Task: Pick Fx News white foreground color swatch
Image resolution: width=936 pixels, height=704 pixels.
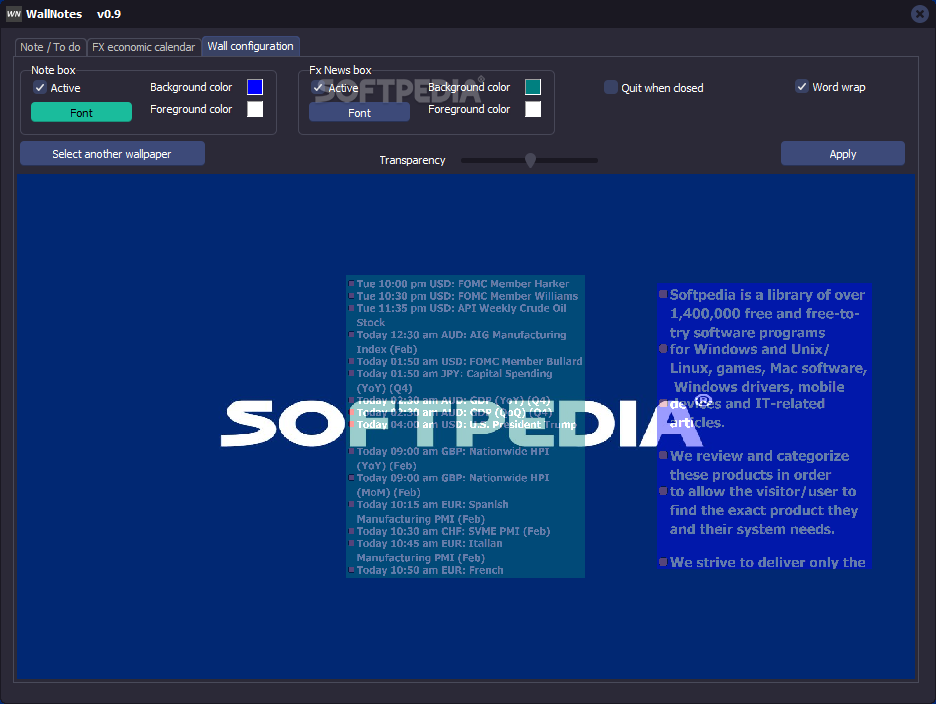Action: 533,109
